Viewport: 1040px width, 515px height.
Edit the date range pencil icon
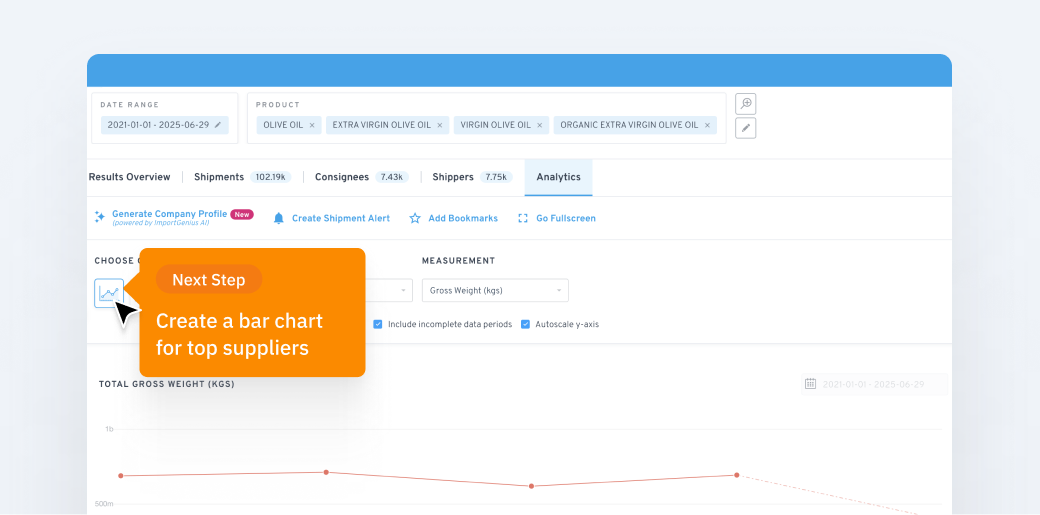pyautogui.click(x=218, y=125)
